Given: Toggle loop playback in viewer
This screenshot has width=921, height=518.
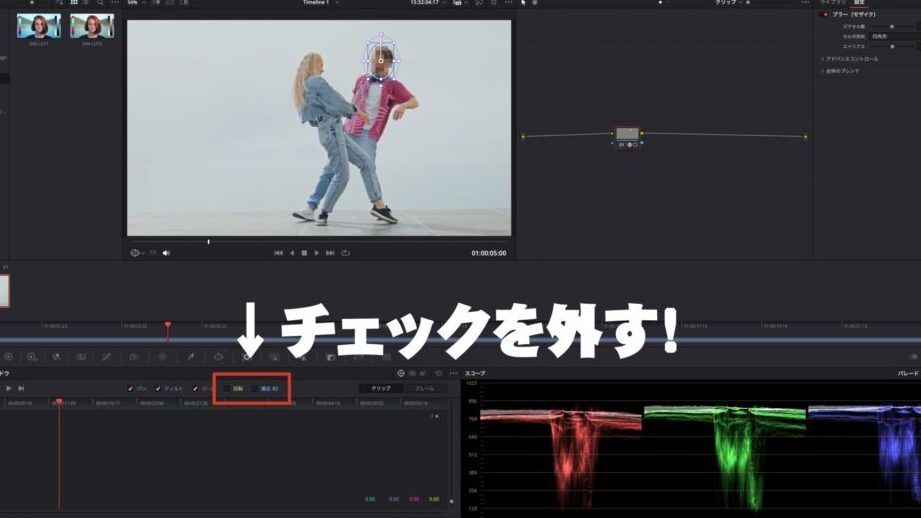Looking at the screenshot, I should pyautogui.click(x=345, y=253).
